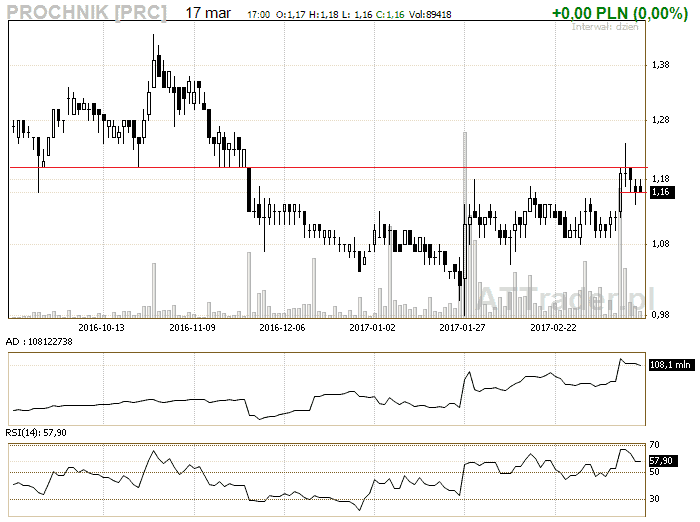Click the 57,90 RSI value tag
Screen dimensions: 700x522
pos(660,460)
